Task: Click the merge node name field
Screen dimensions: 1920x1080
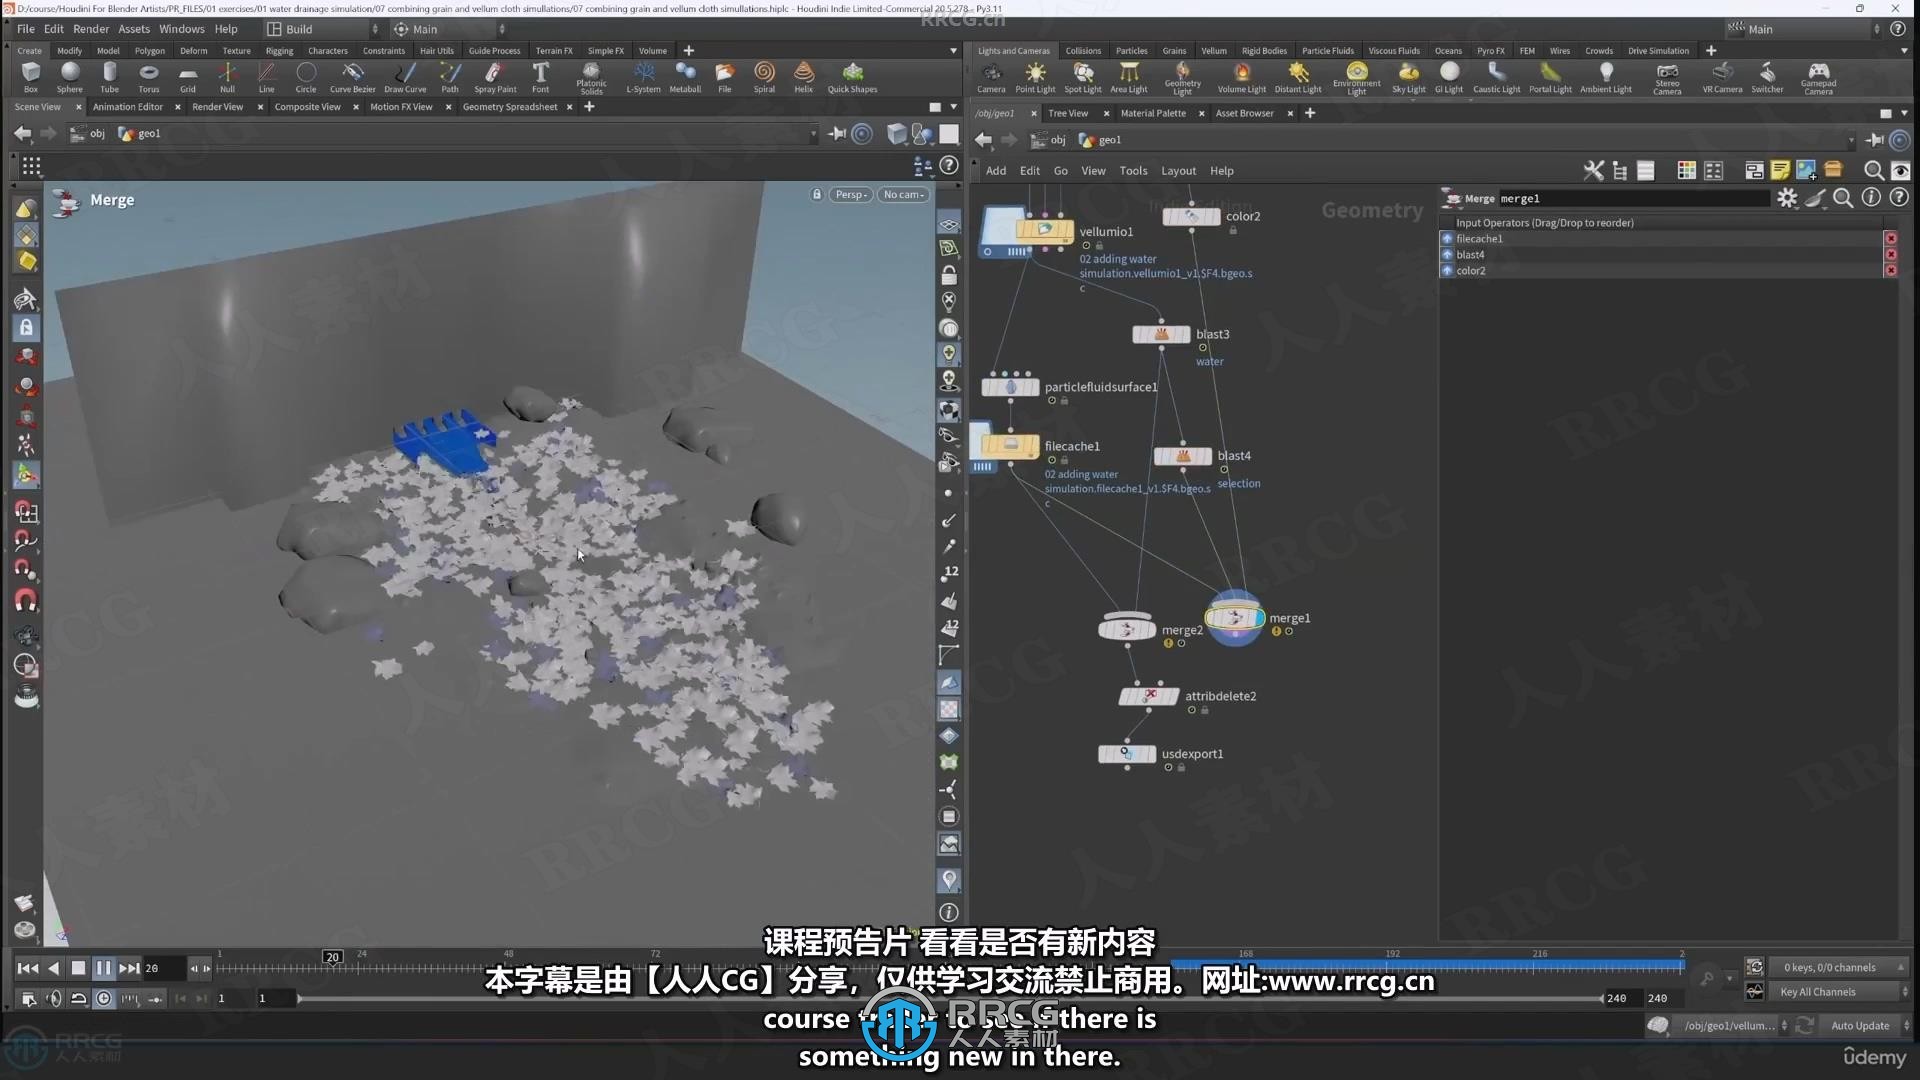Action: 1633,198
